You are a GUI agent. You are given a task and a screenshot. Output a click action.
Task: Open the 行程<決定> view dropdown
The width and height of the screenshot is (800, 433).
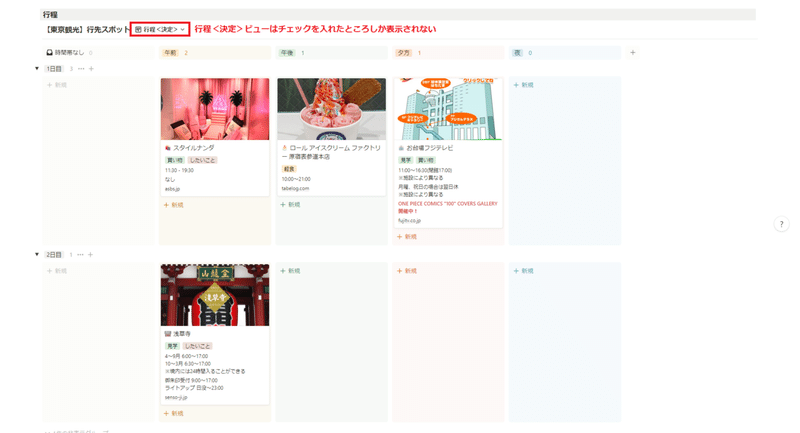pyautogui.click(x=160, y=30)
